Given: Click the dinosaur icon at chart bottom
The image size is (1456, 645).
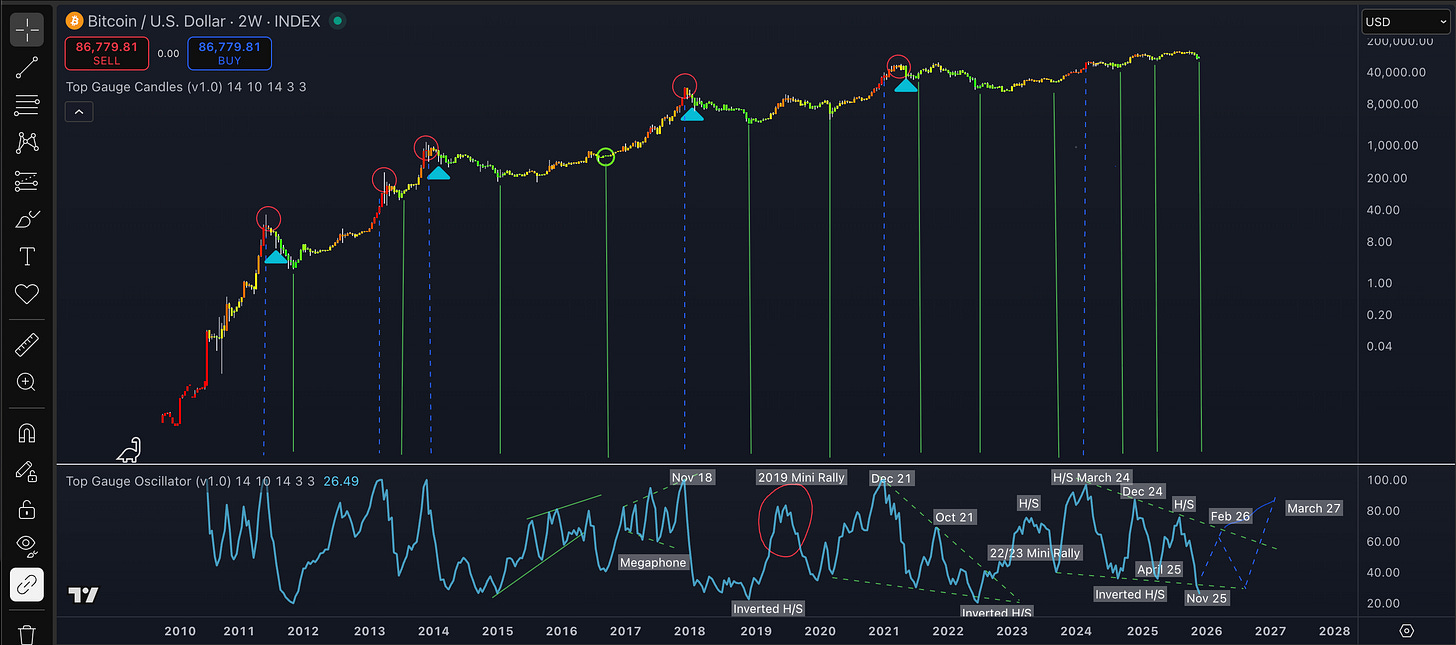Looking at the screenshot, I should tap(129, 451).
